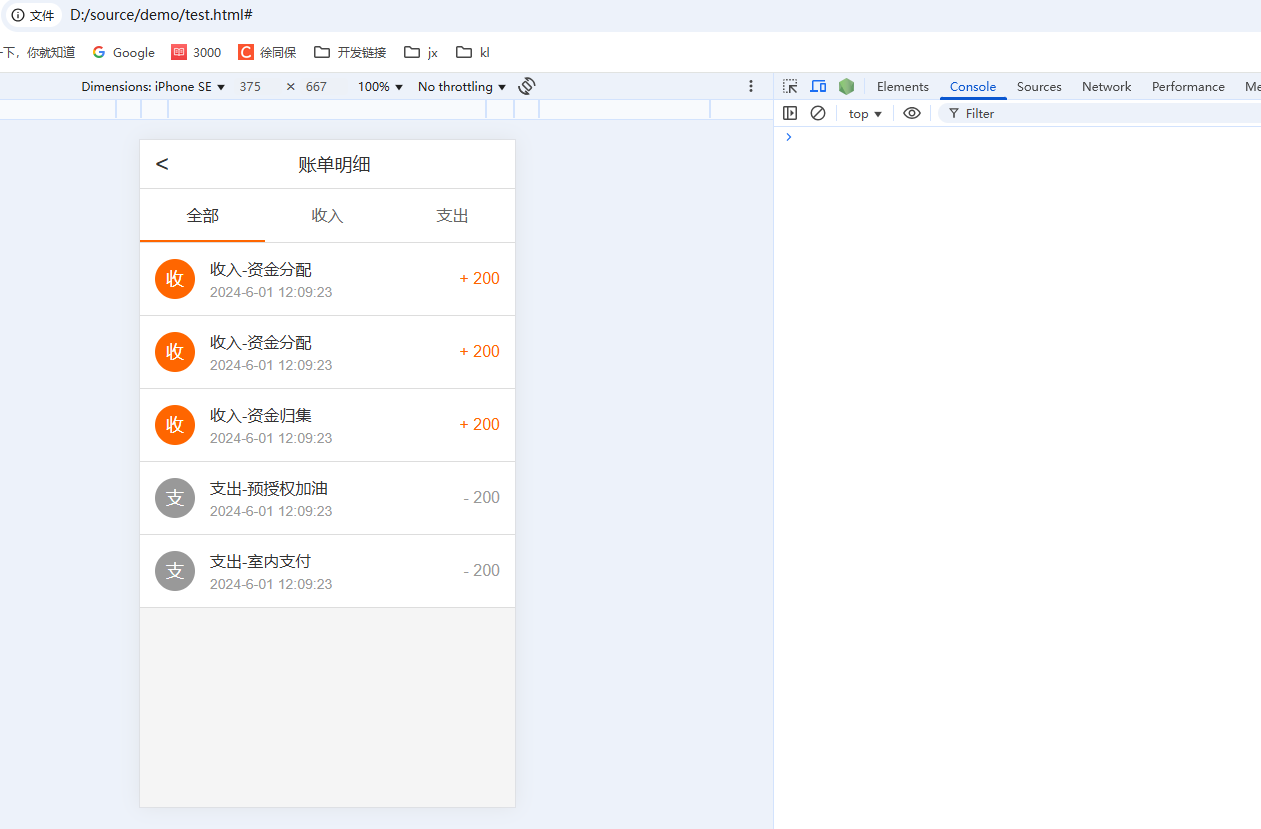This screenshot has width=1261, height=829.
Task: Open the Performance panel tab
Action: (1188, 87)
